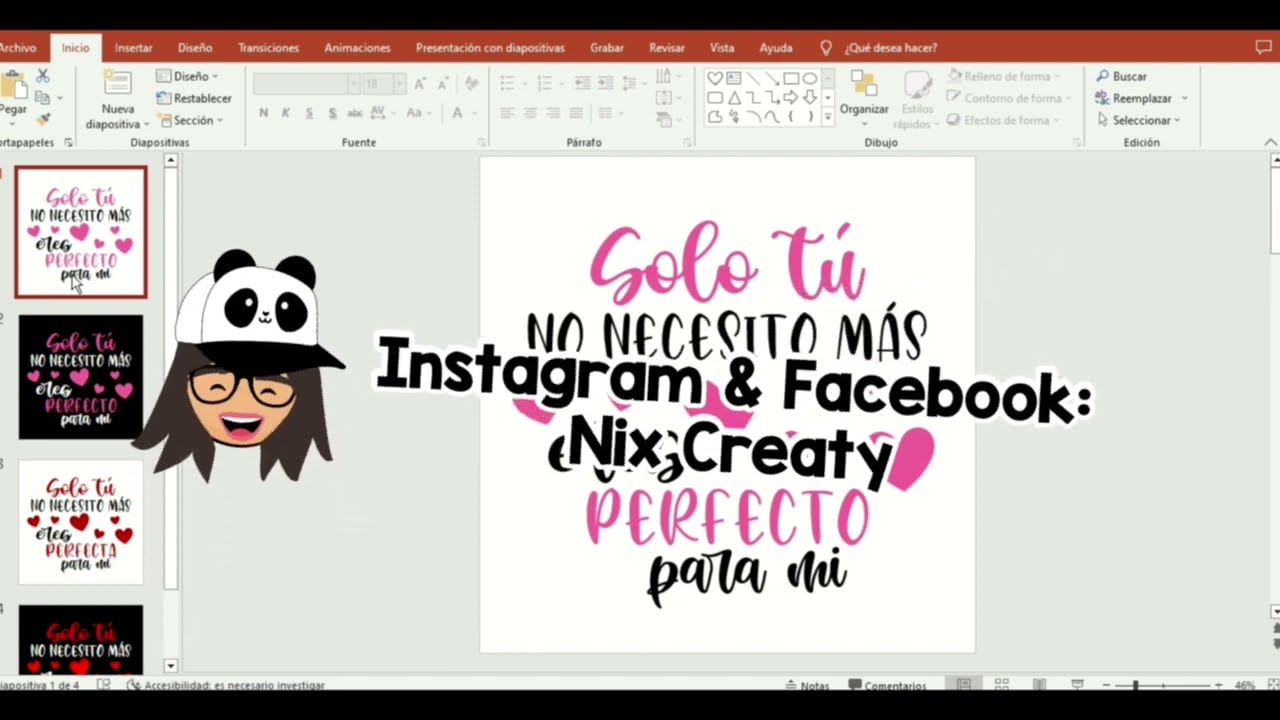The width and height of the screenshot is (1280, 720).
Task: Open the Efectos de forma dropdown
Action: click(x=1003, y=120)
